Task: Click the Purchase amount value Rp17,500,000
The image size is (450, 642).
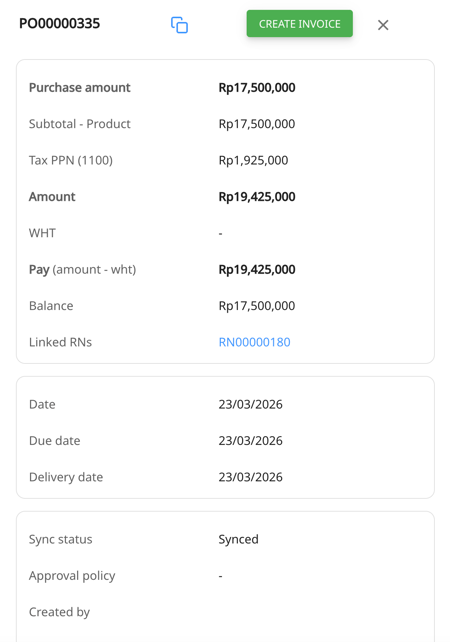Action: point(257,88)
